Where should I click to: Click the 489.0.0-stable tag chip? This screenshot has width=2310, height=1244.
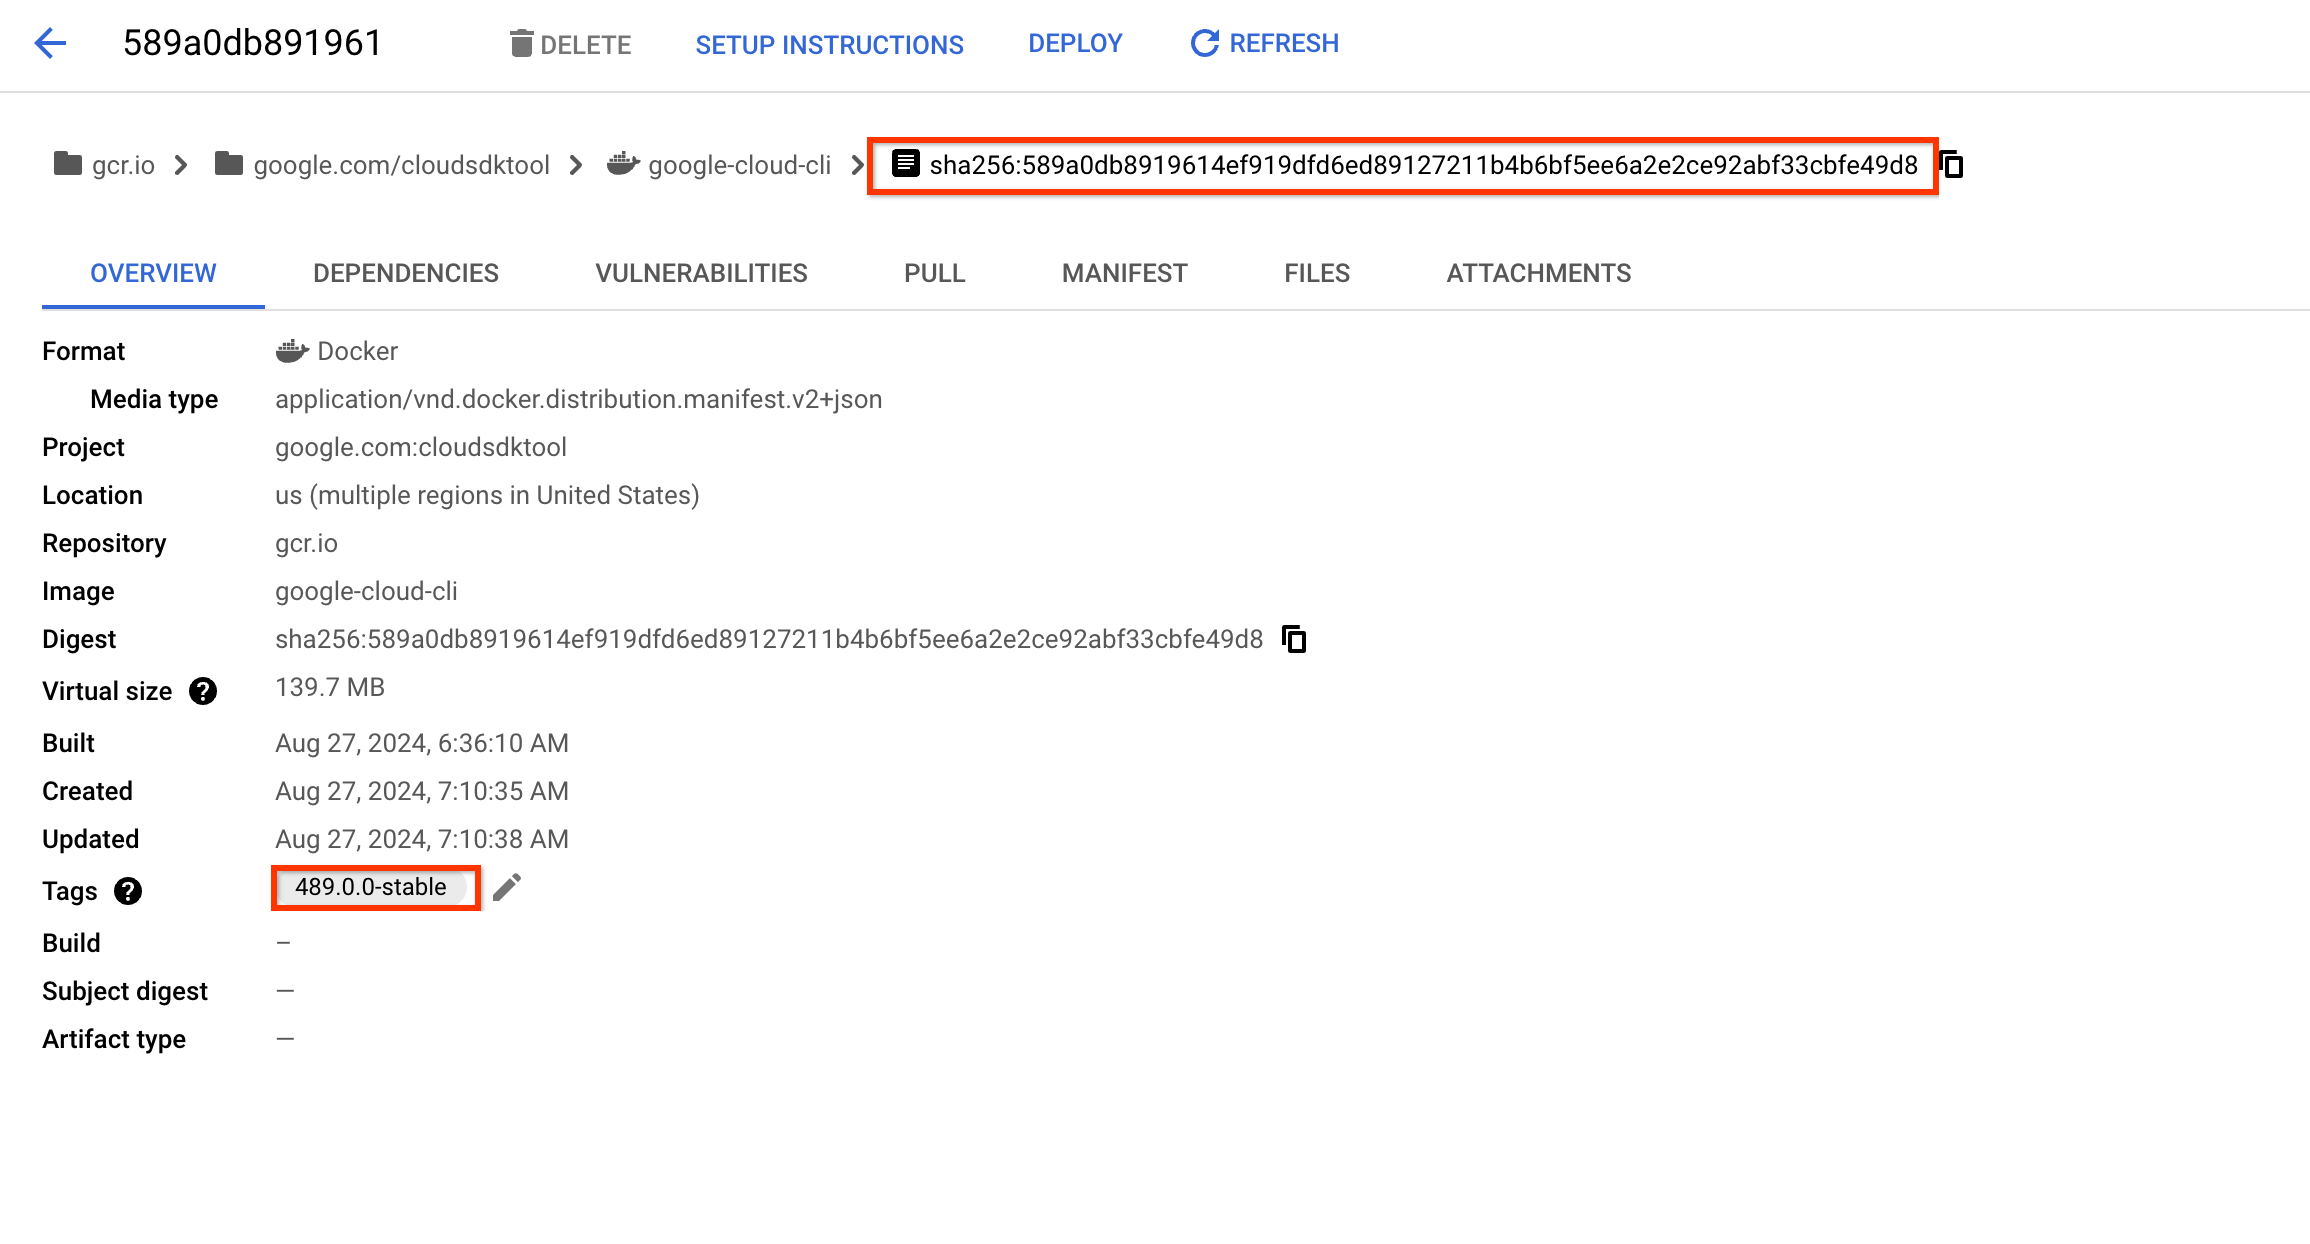pos(371,887)
